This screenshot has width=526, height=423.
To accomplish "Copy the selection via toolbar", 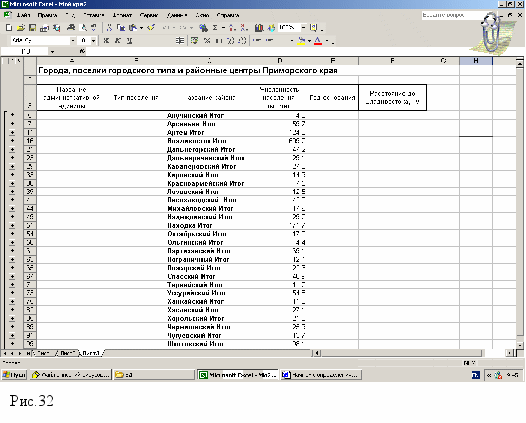I will (120, 28).
